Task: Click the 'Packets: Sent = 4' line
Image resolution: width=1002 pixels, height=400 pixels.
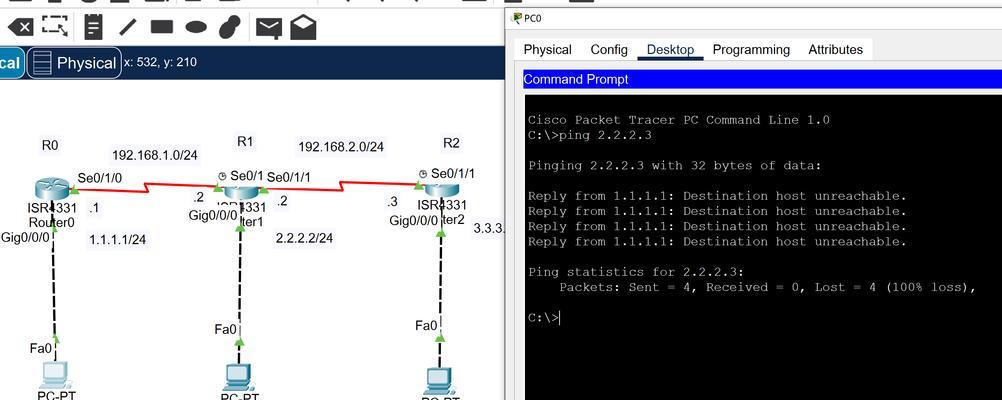Action: coord(767,288)
